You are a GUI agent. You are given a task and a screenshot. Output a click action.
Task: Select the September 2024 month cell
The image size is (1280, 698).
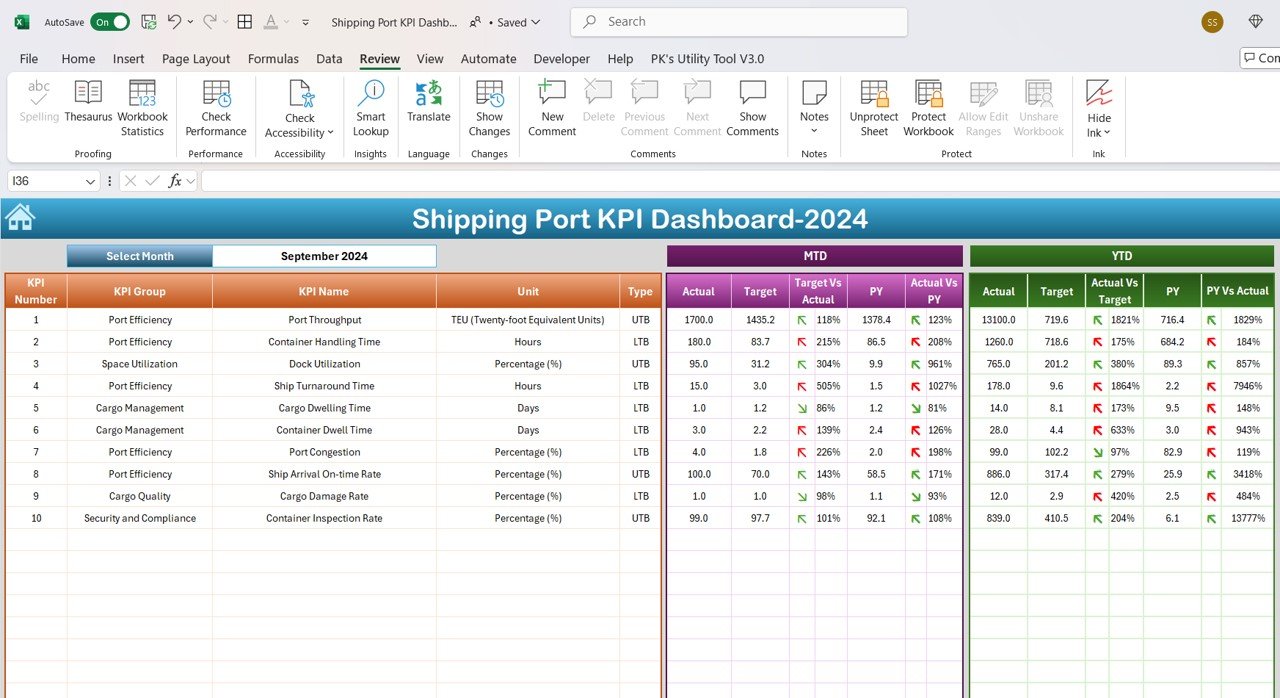[x=324, y=256]
